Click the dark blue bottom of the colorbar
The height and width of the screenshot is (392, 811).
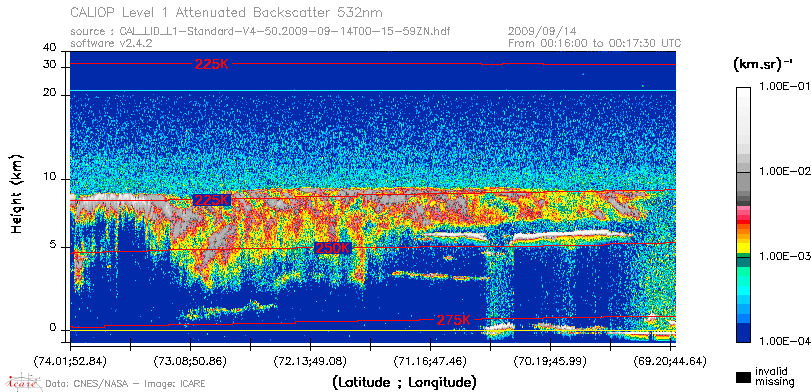743,332
